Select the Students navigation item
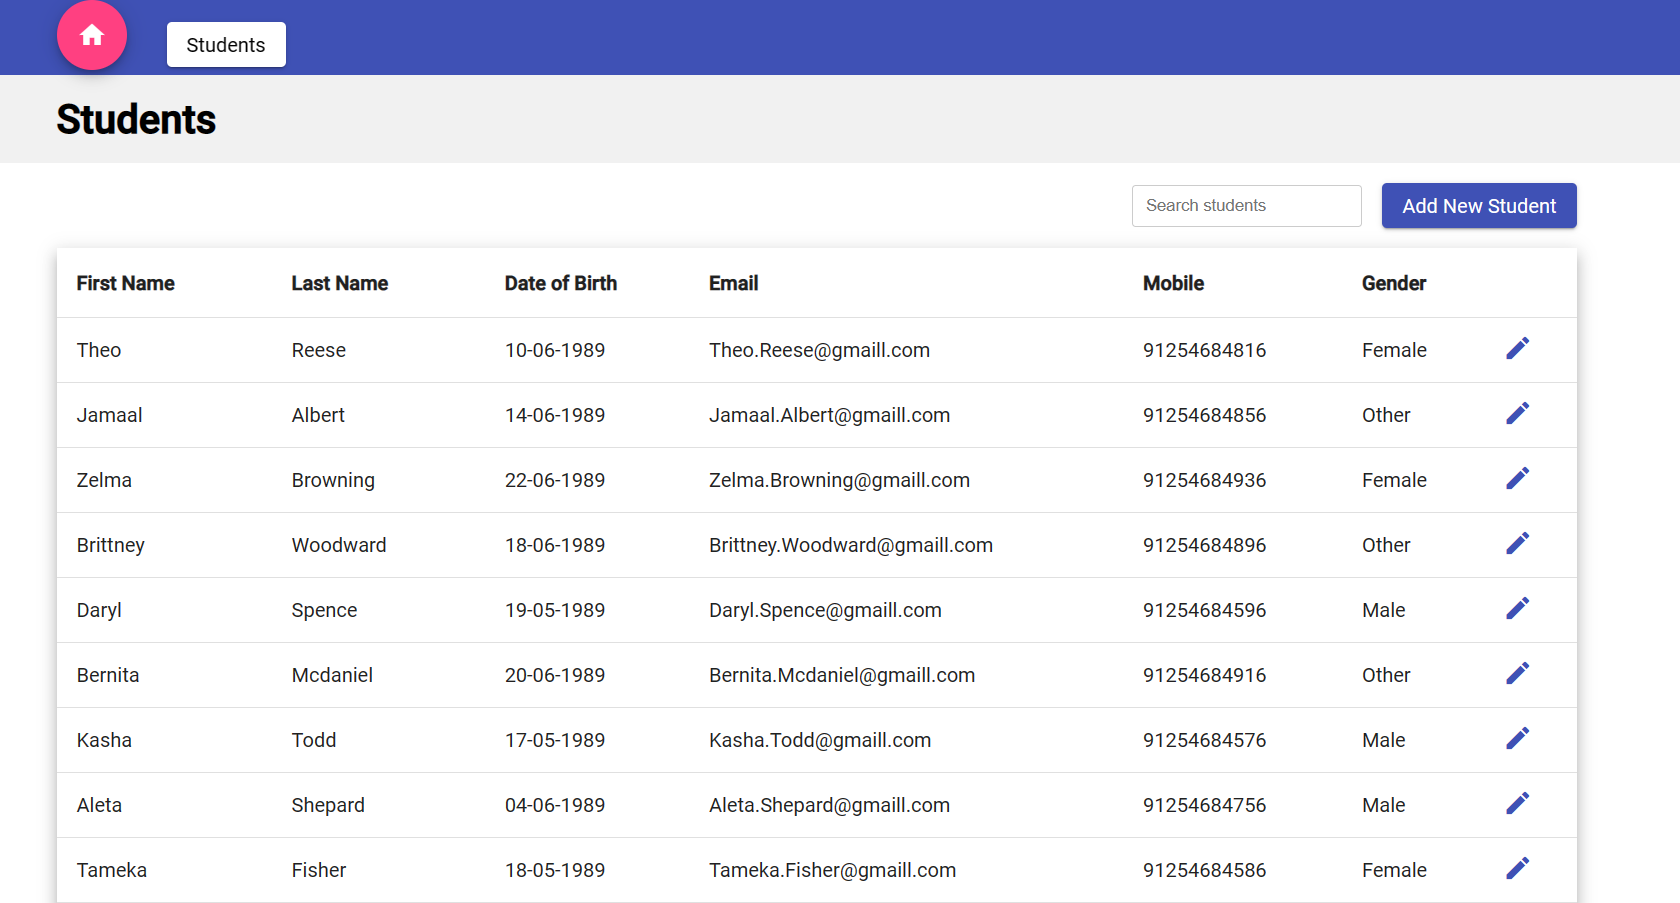The width and height of the screenshot is (1680, 903). pos(226,44)
